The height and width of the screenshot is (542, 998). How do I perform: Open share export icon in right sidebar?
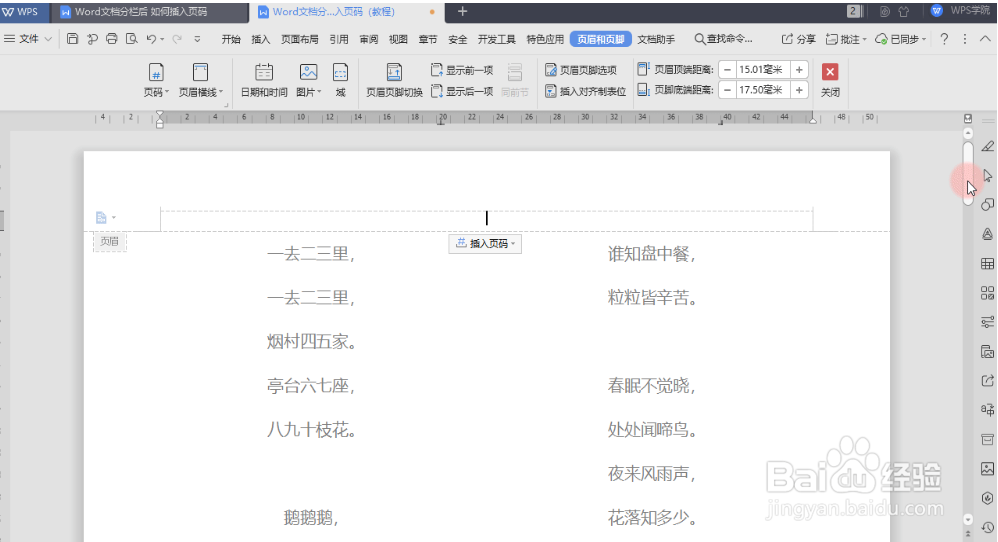click(x=987, y=380)
